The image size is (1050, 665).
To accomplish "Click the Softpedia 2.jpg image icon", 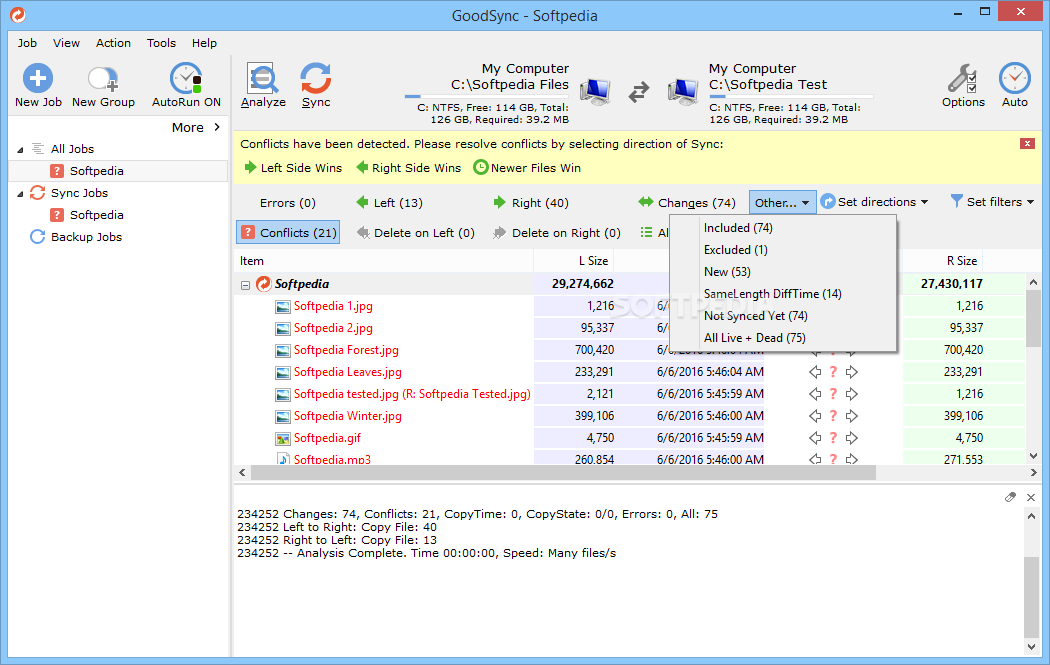I will click(x=283, y=329).
